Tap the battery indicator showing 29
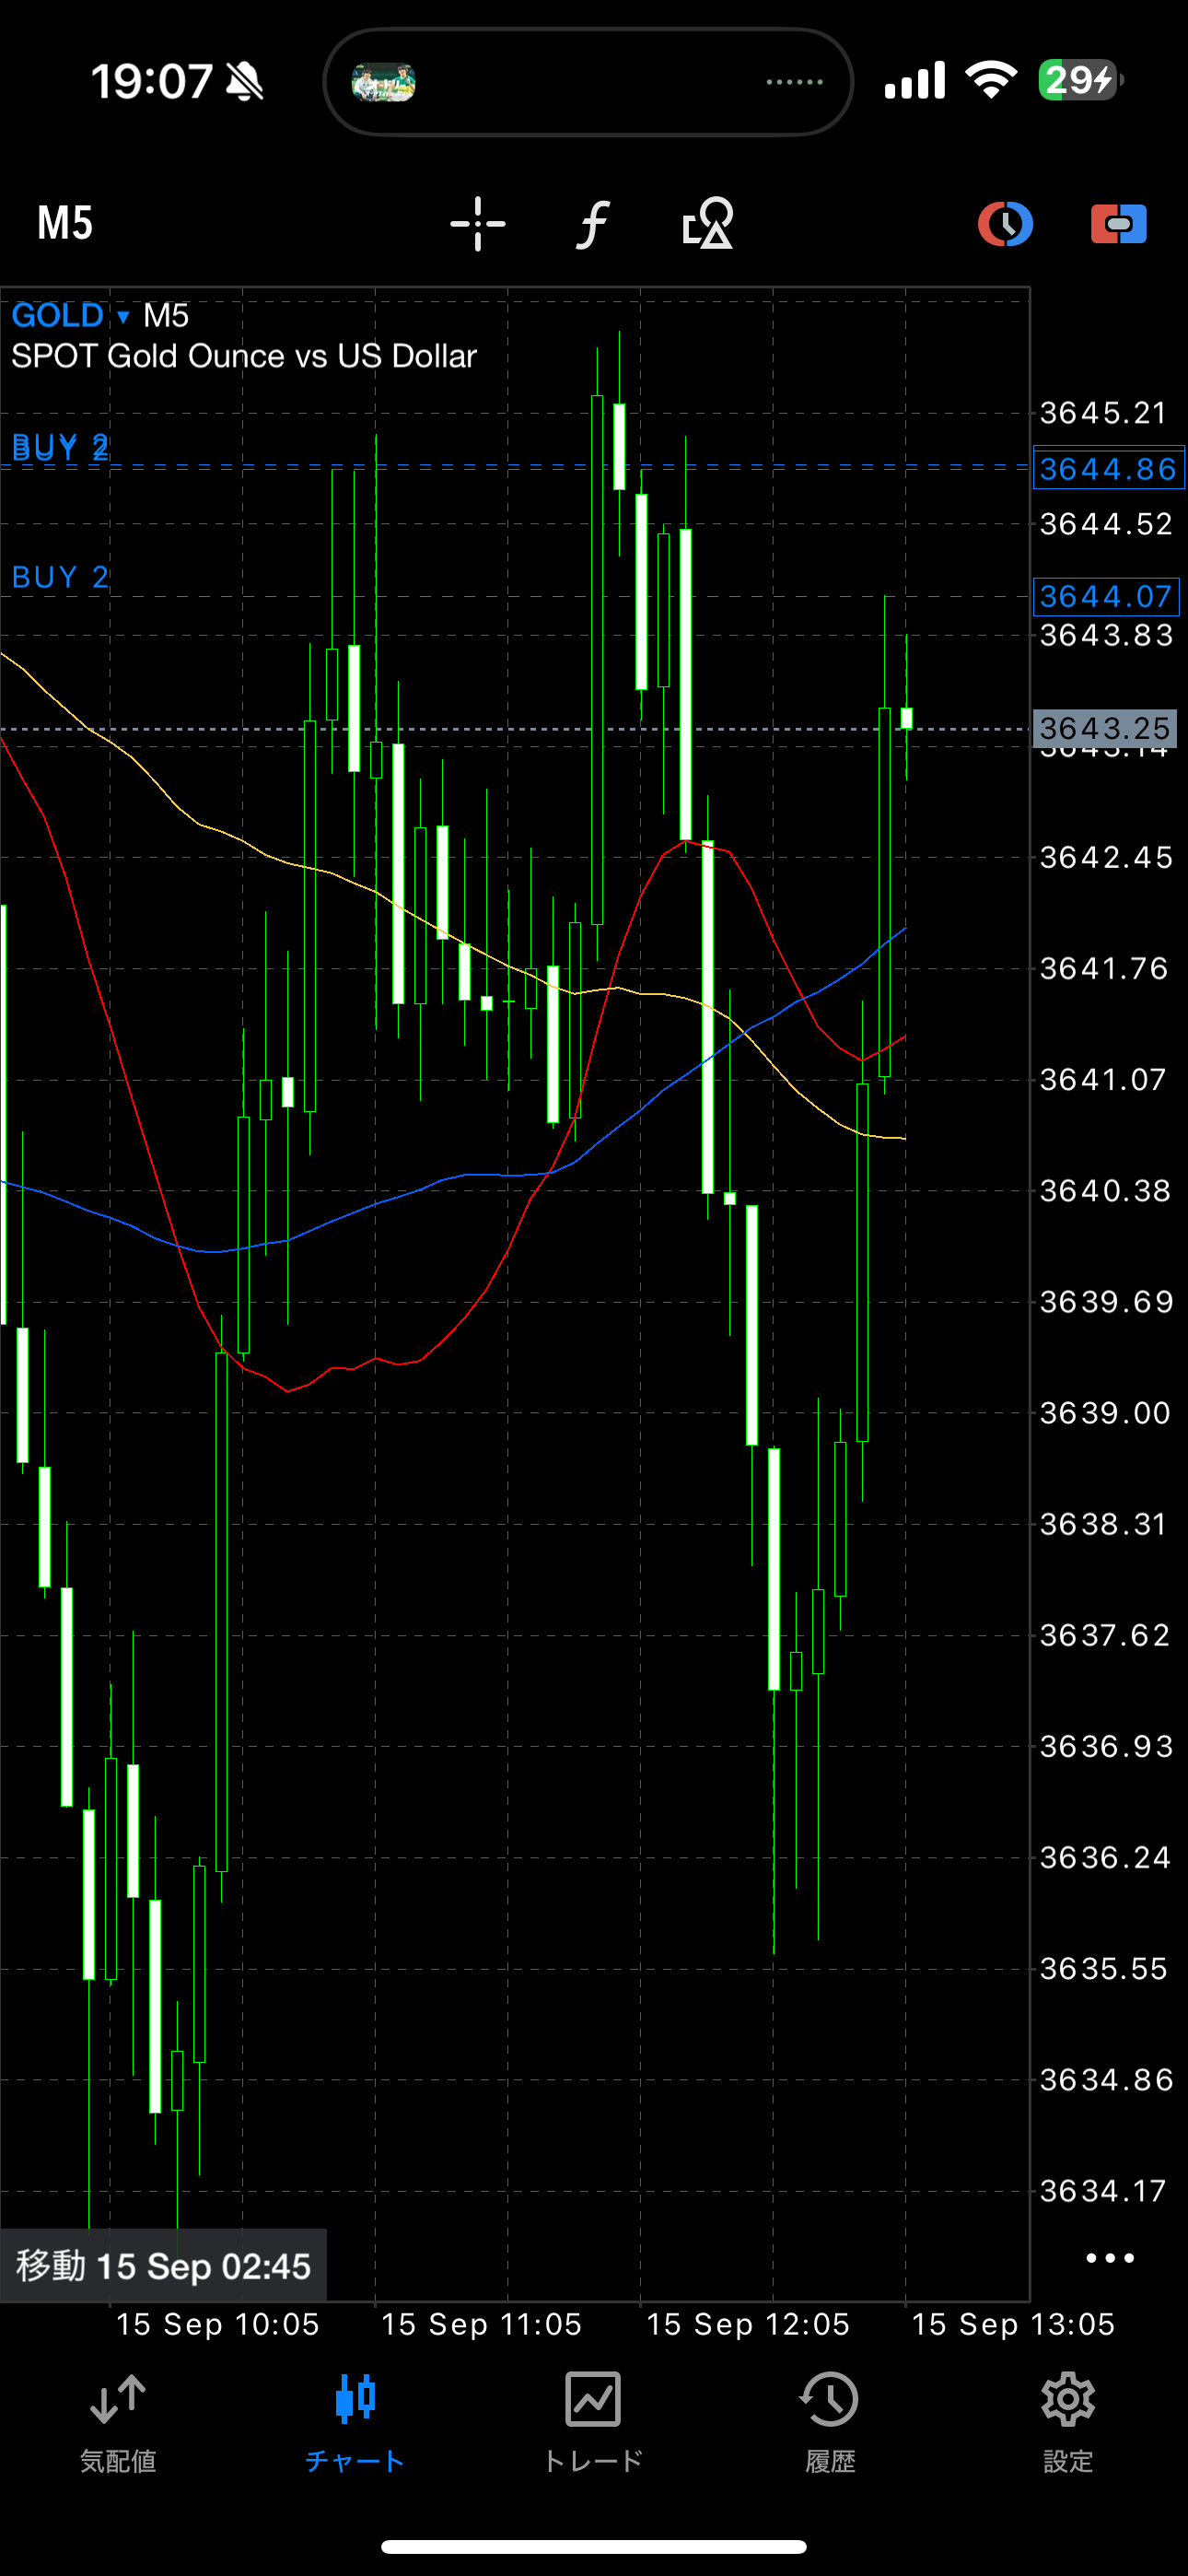 (x=1081, y=80)
